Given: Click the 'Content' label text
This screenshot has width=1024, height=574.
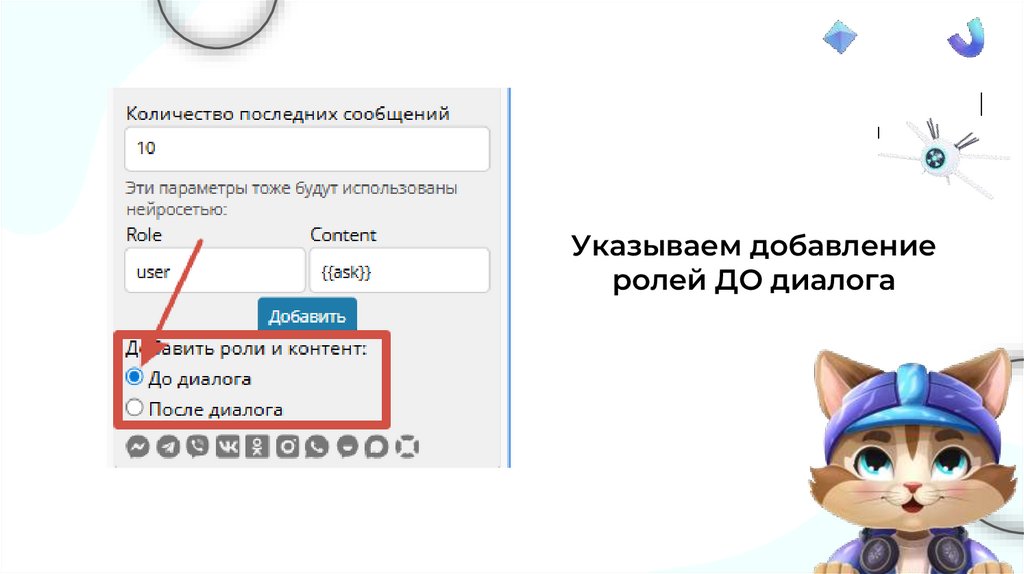Looking at the screenshot, I should point(344,234).
